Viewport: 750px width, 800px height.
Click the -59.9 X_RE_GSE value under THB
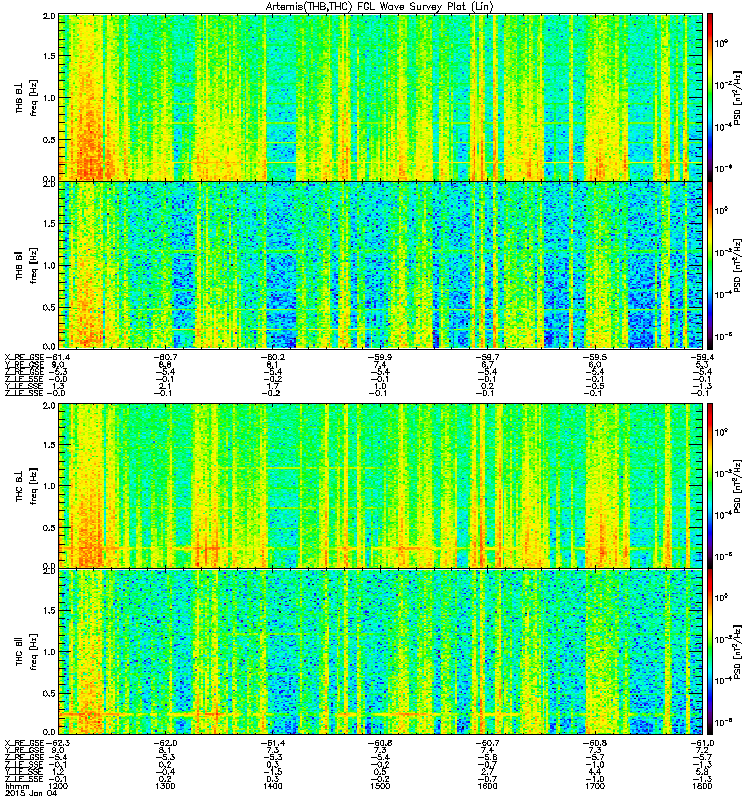pos(380,357)
